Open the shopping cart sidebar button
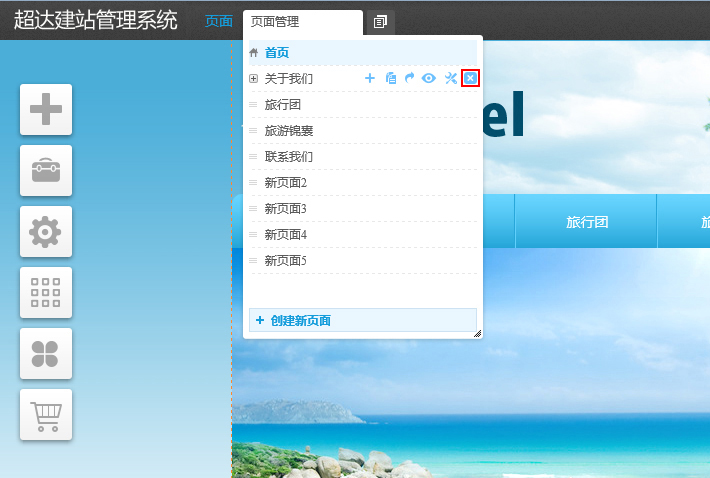This screenshot has width=710, height=478. (x=46, y=415)
